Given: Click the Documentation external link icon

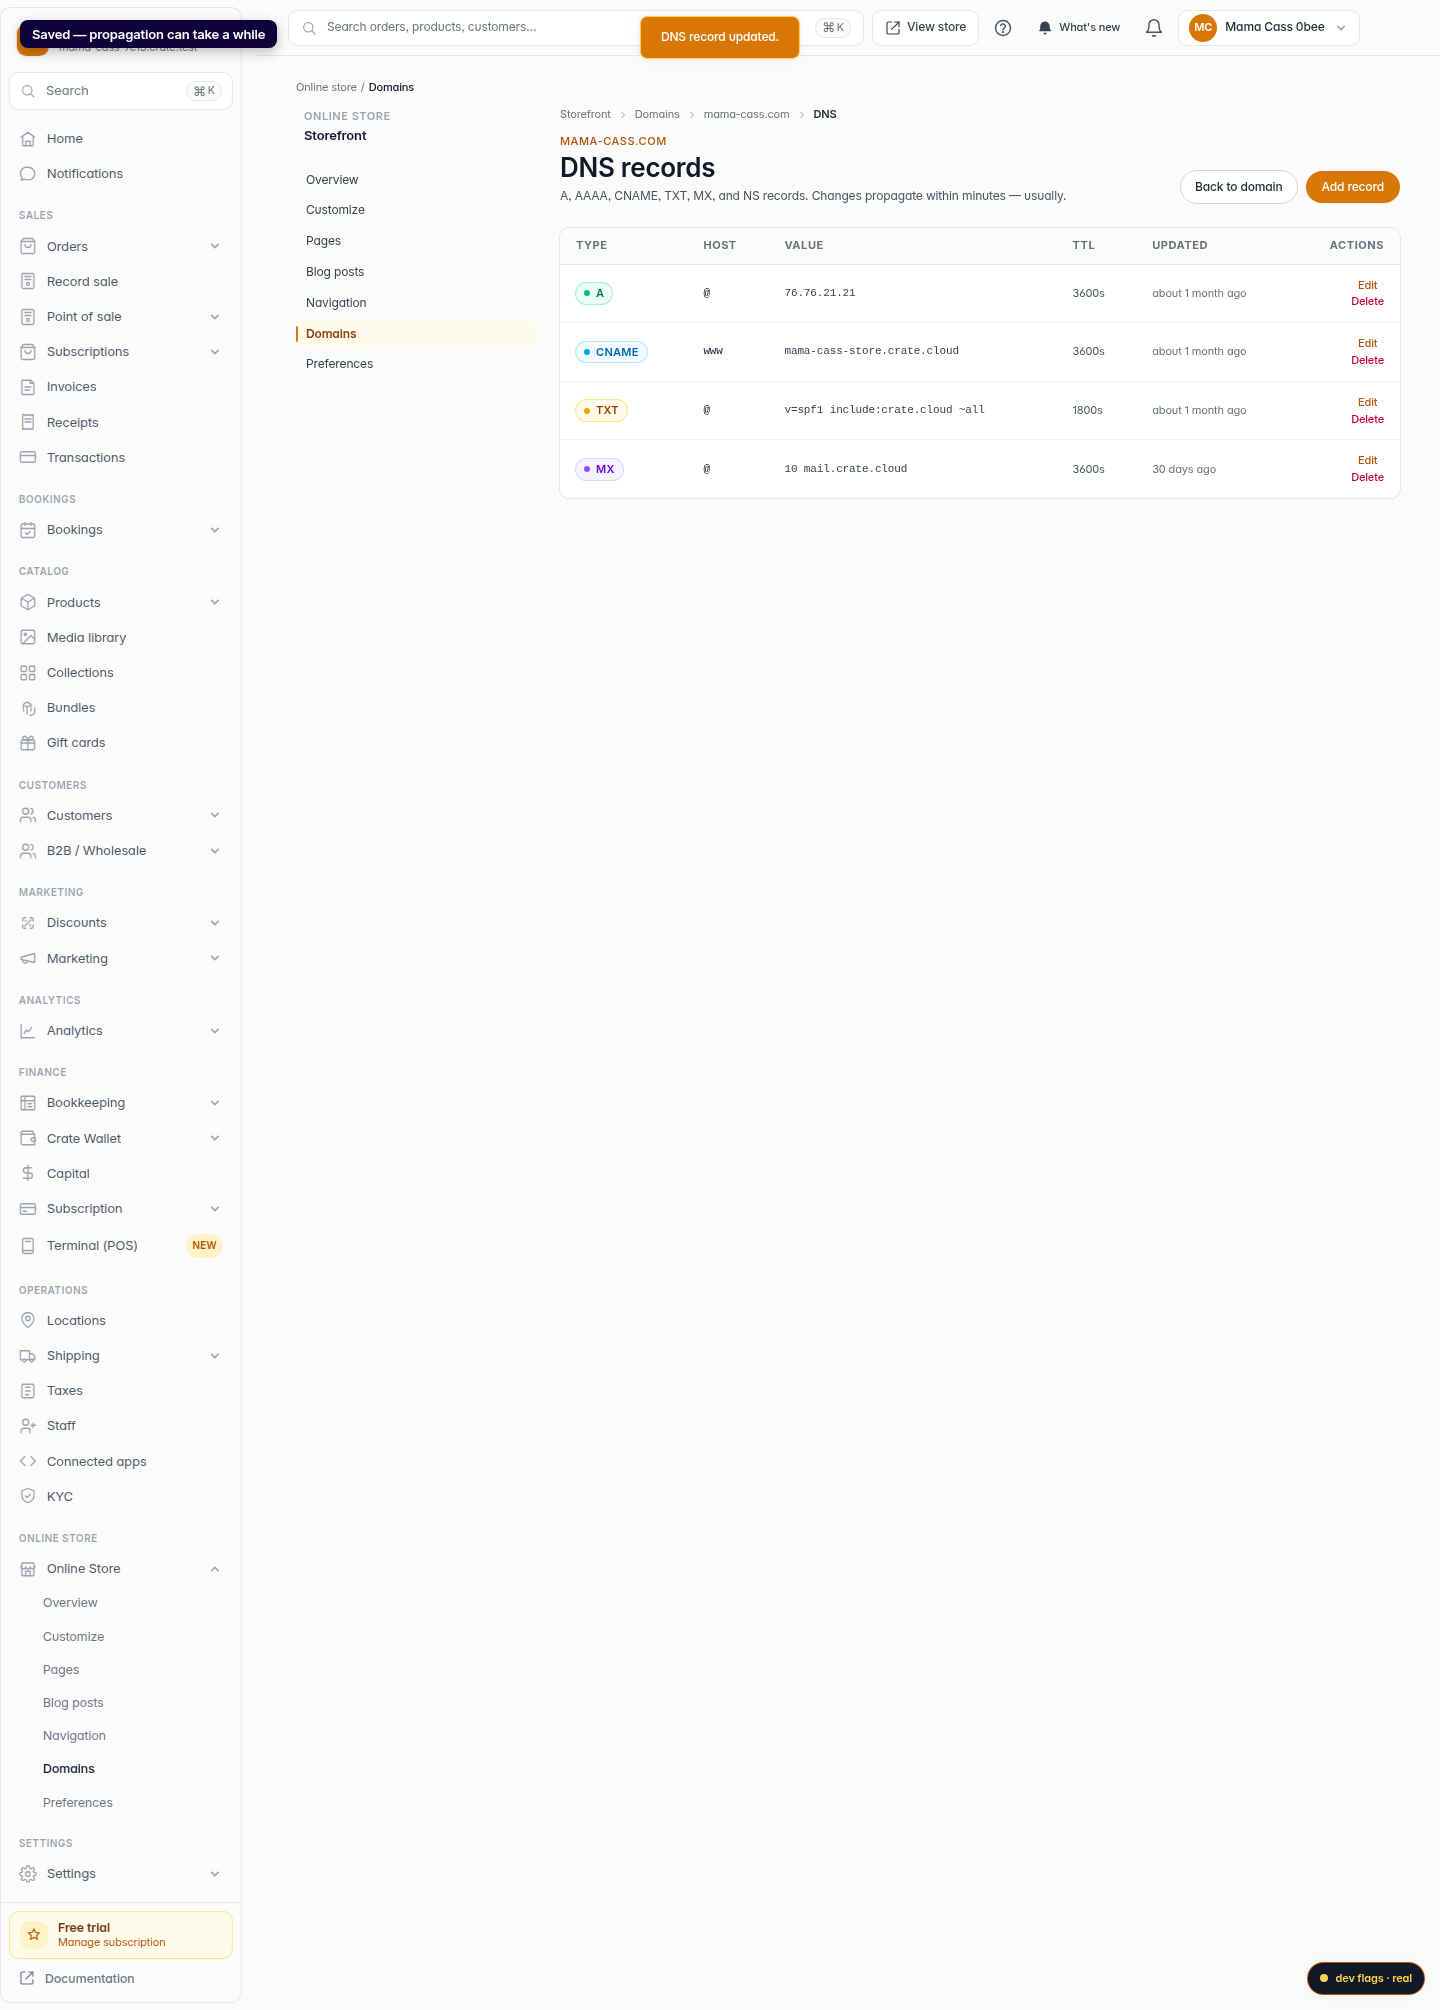Looking at the screenshot, I should click(27, 1979).
